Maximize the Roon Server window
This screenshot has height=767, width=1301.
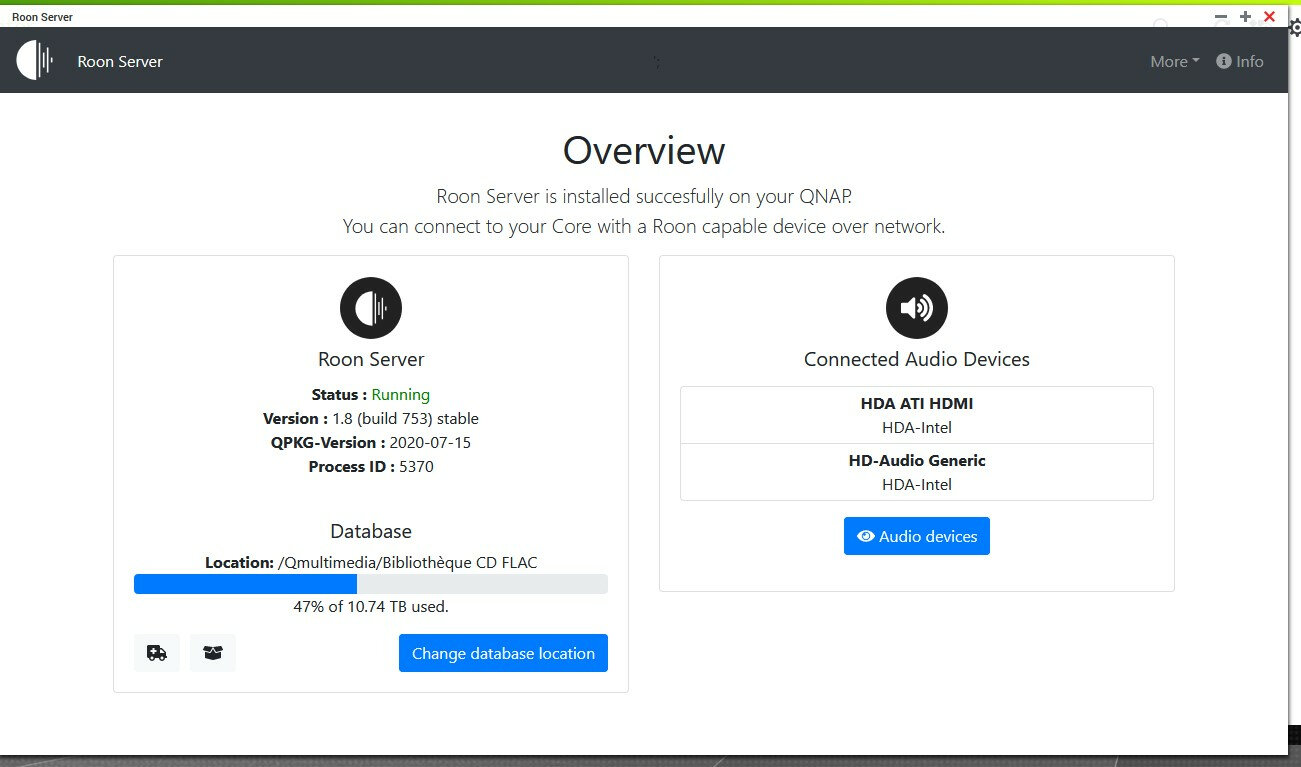tap(1245, 16)
